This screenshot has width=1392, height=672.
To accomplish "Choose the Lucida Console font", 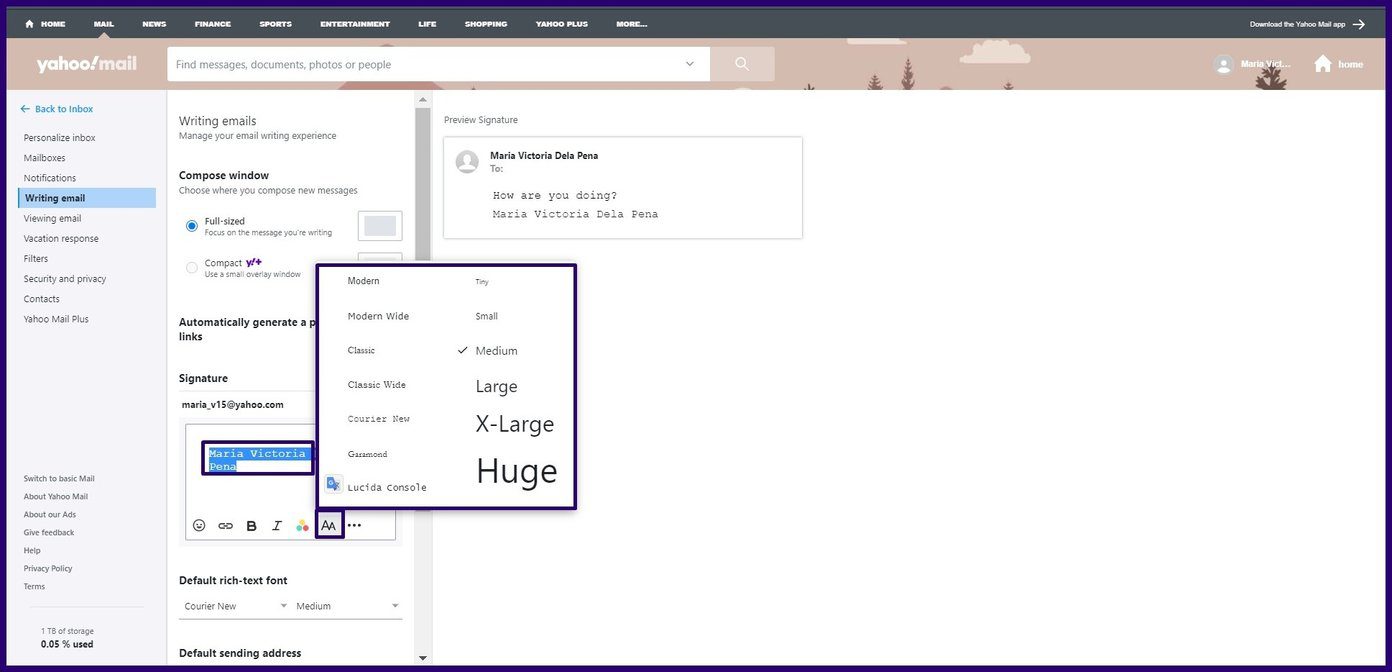I will (x=387, y=488).
